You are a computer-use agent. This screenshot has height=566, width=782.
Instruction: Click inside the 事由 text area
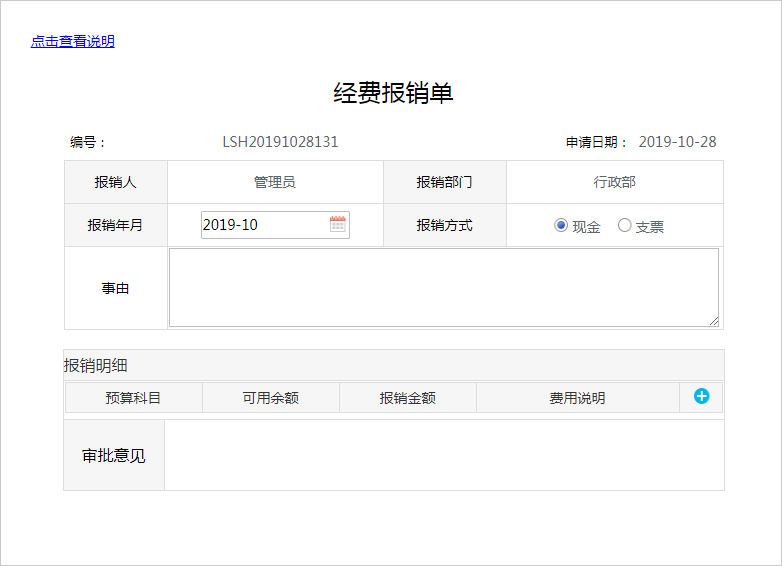pyautogui.click(x=443, y=287)
